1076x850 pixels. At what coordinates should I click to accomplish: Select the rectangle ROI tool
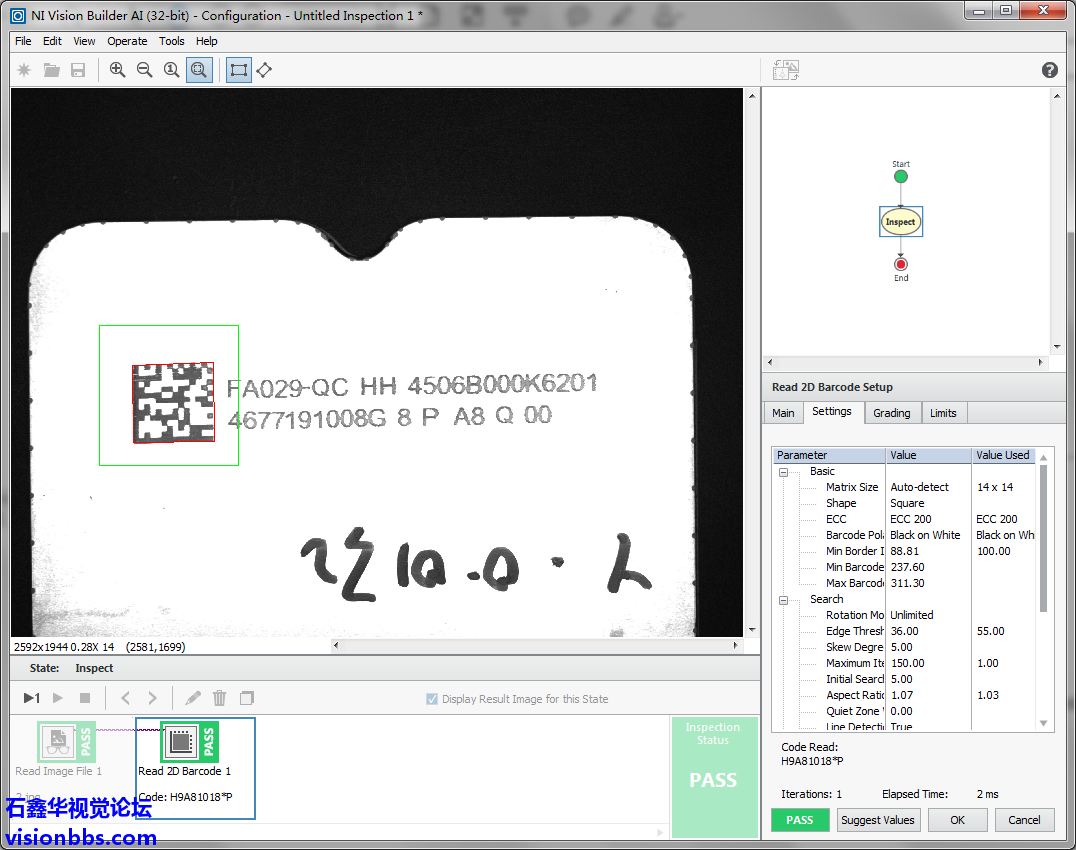[x=239, y=70]
